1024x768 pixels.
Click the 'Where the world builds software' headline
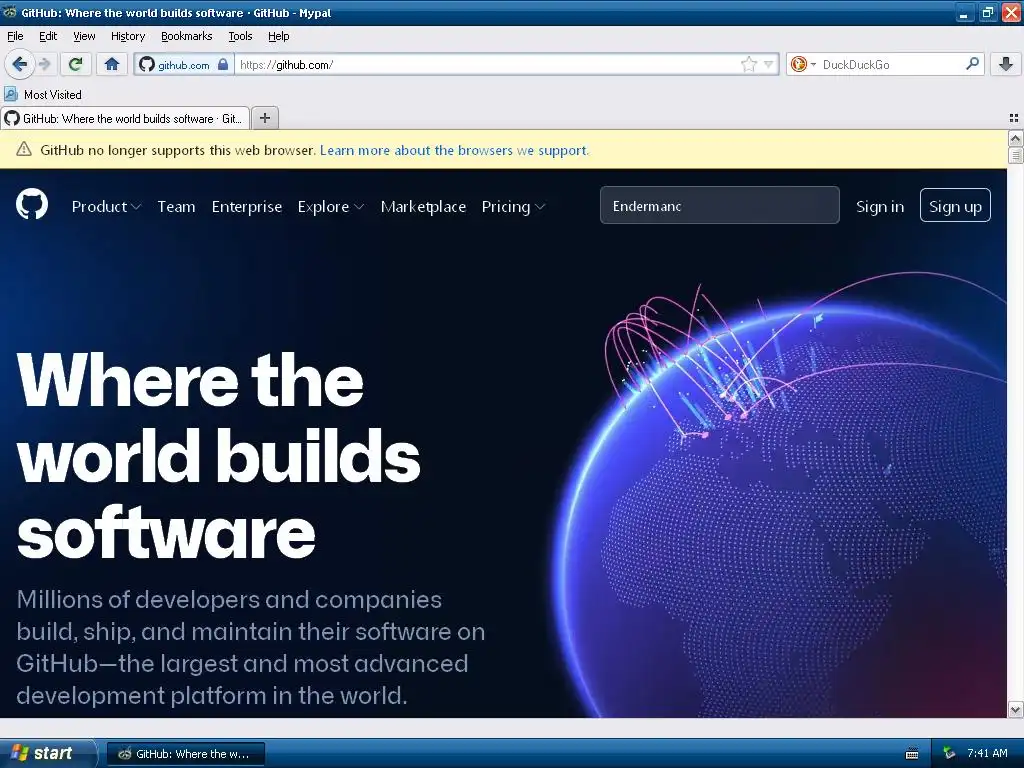(x=218, y=455)
